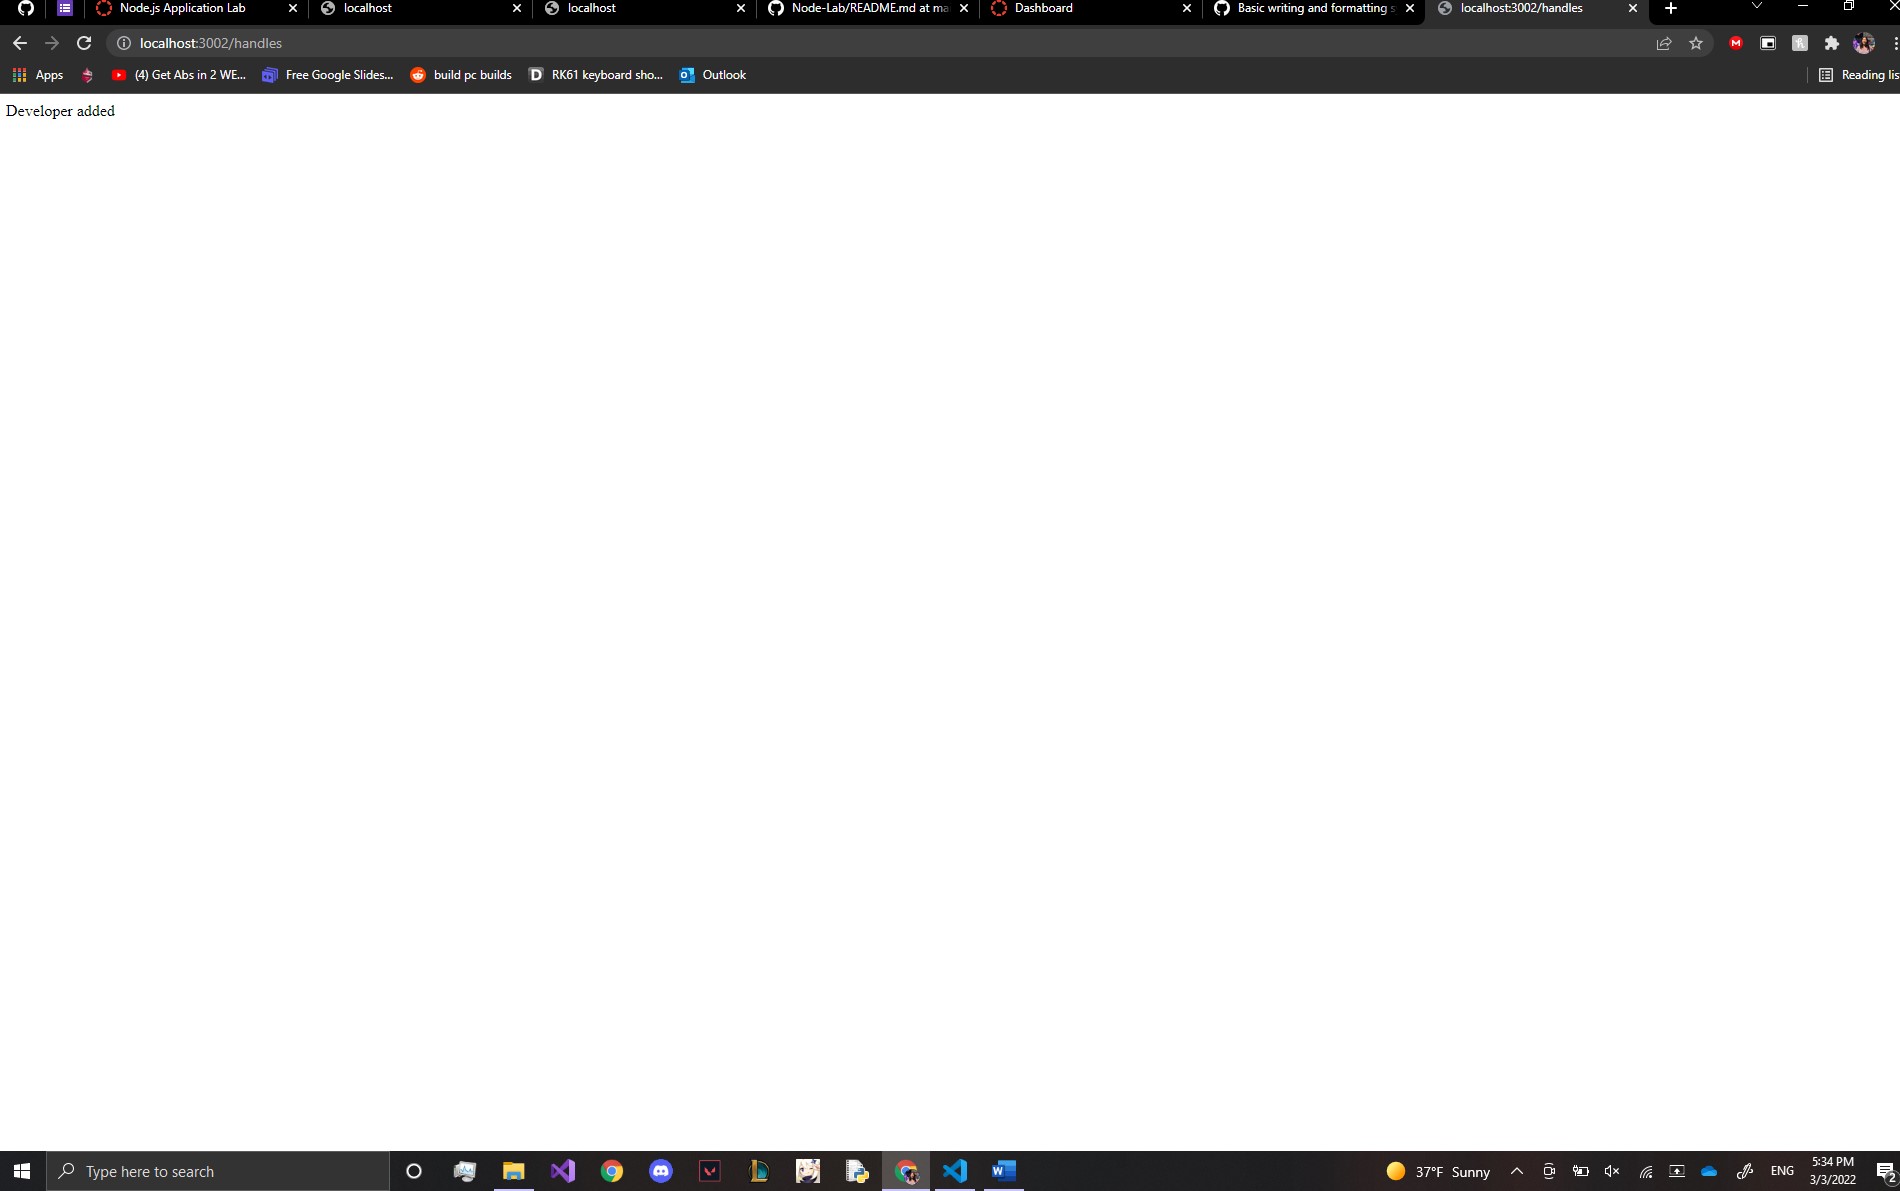Viewport: 1900px width, 1191px height.
Task: Close the Node.js Application Lab tab
Action: pyautogui.click(x=293, y=8)
